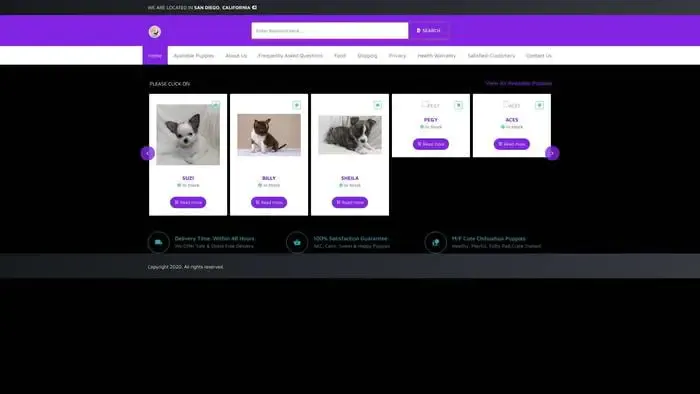Image resolution: width=700 pixels, height=394 pixels.
Task: Open the Home tab in the navigation
Action: [155, 56]
